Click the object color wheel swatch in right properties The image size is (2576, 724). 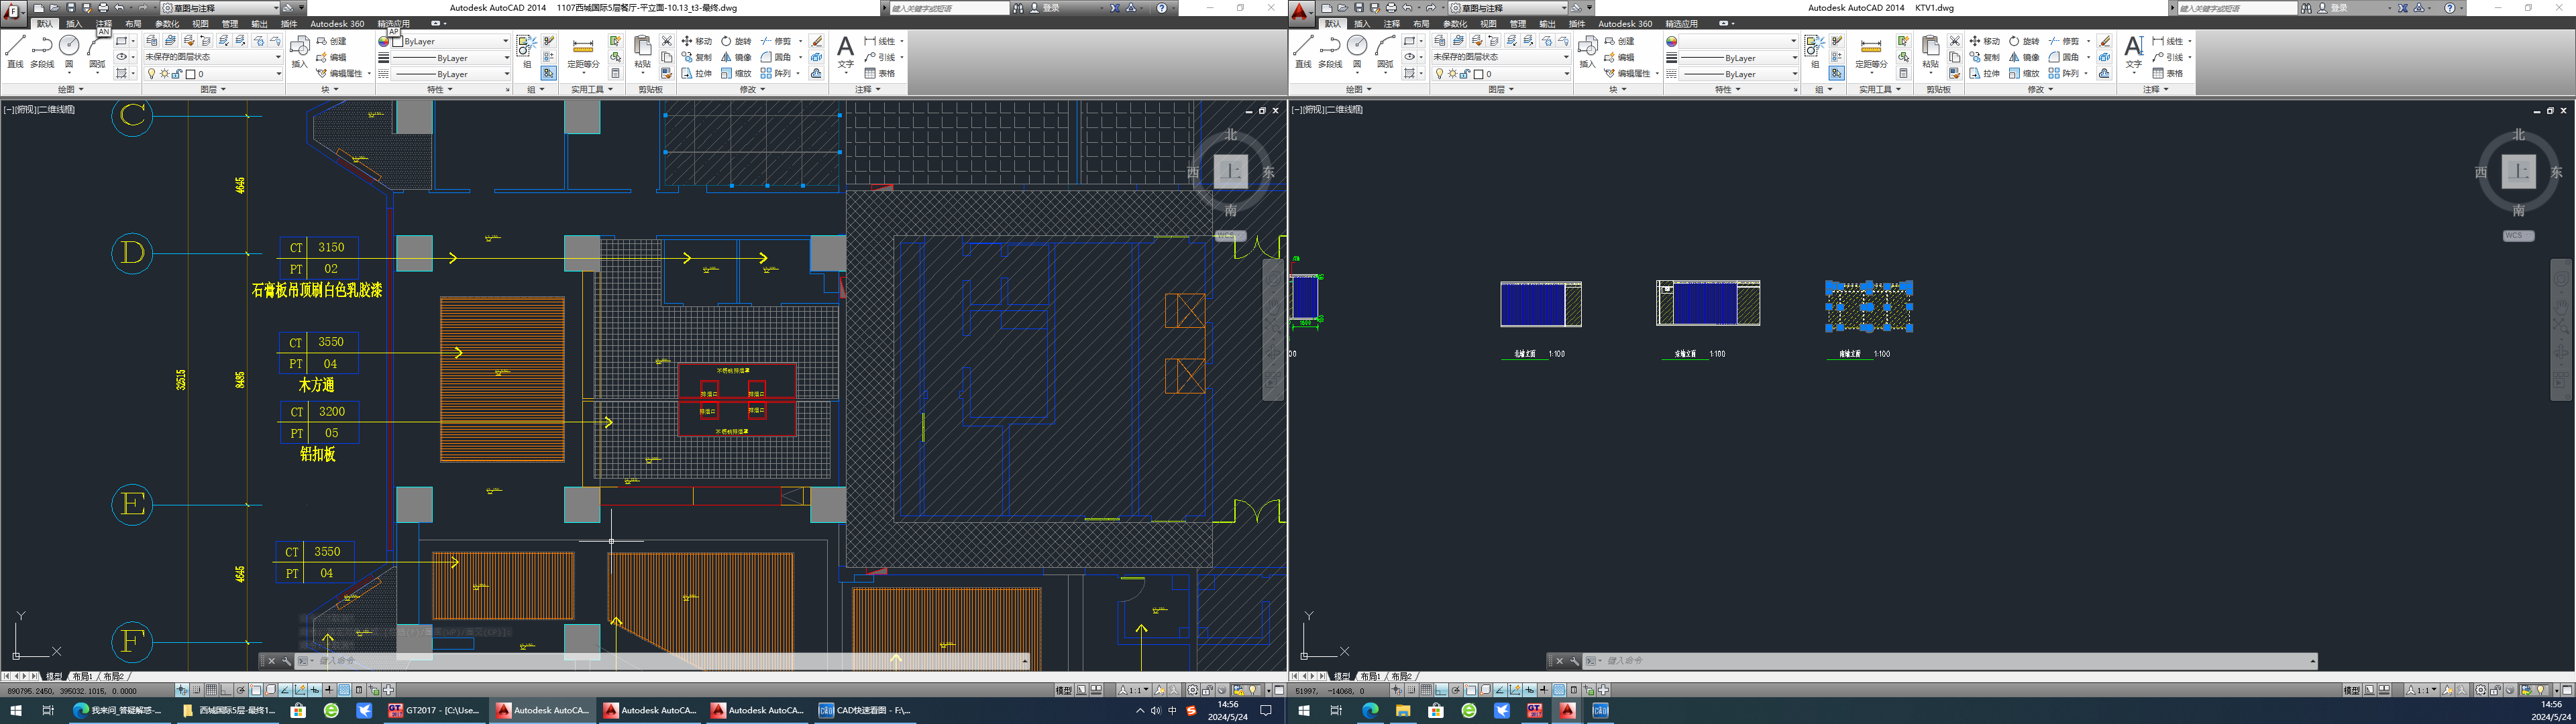pyautogui.click(x=1672, y=41)
